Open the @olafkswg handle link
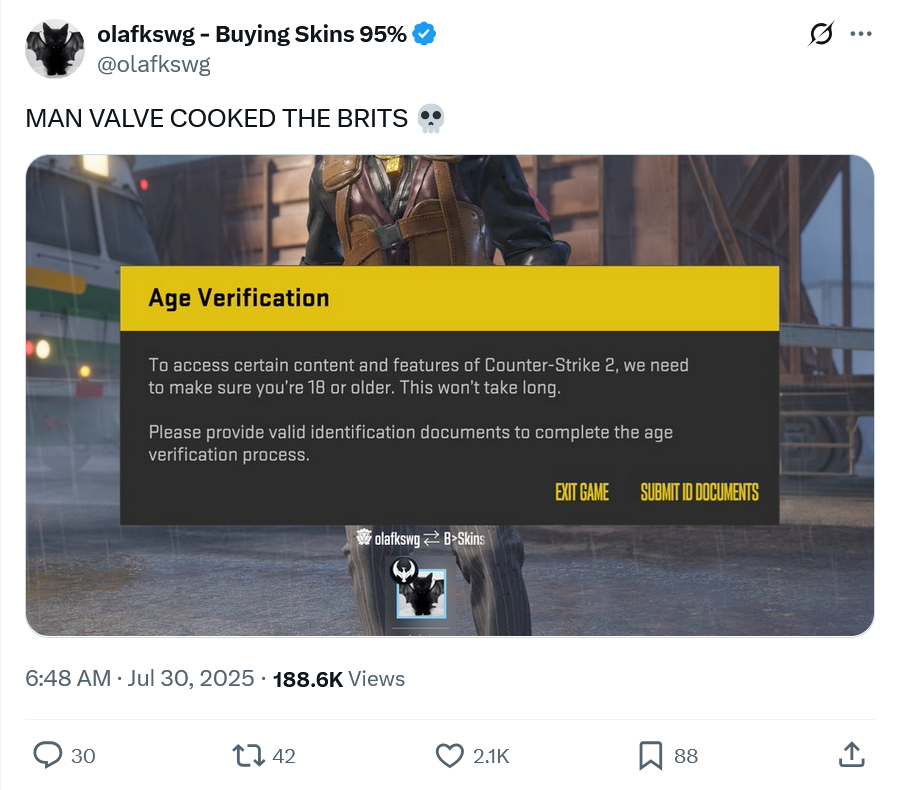This screenshot has width=898, height=790. click(x=153, y=65)
